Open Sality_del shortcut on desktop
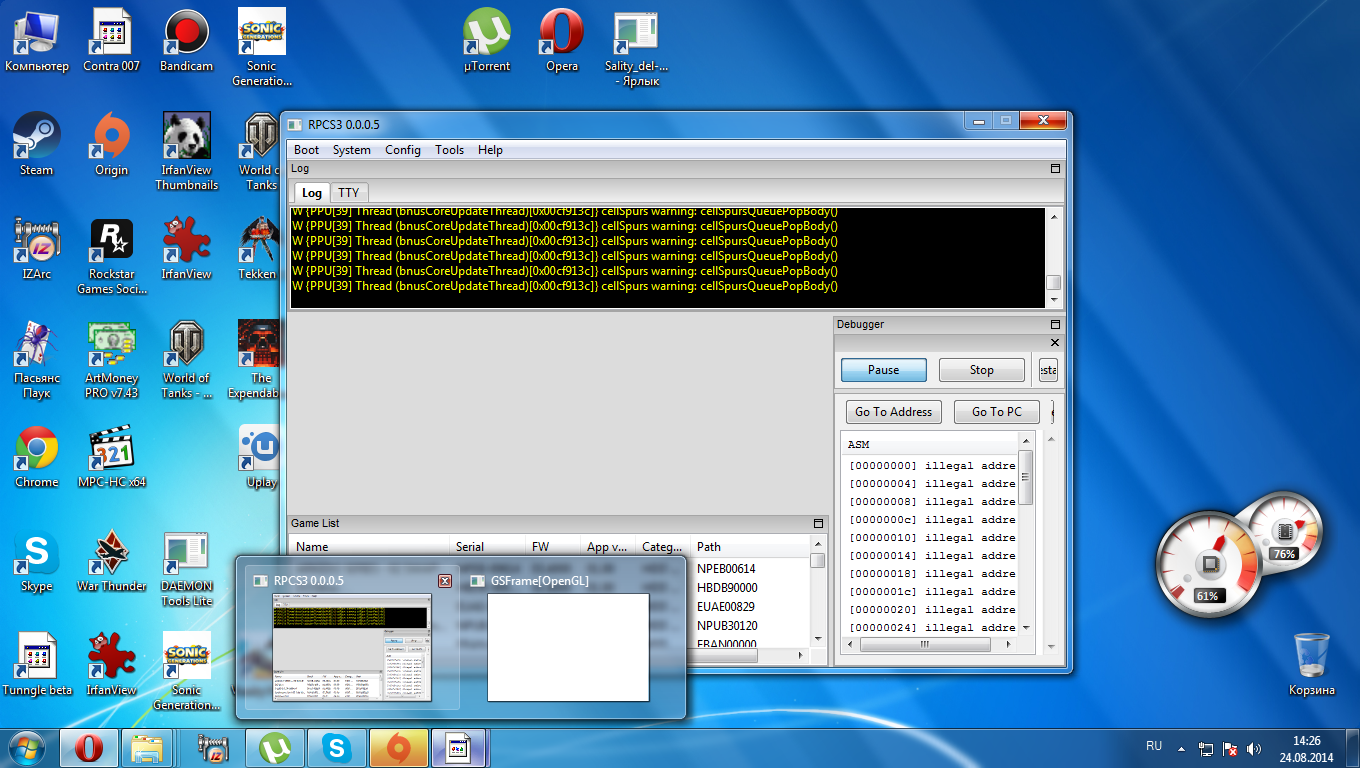Viewport: 1360px width, 768px height. pos(637,47)
